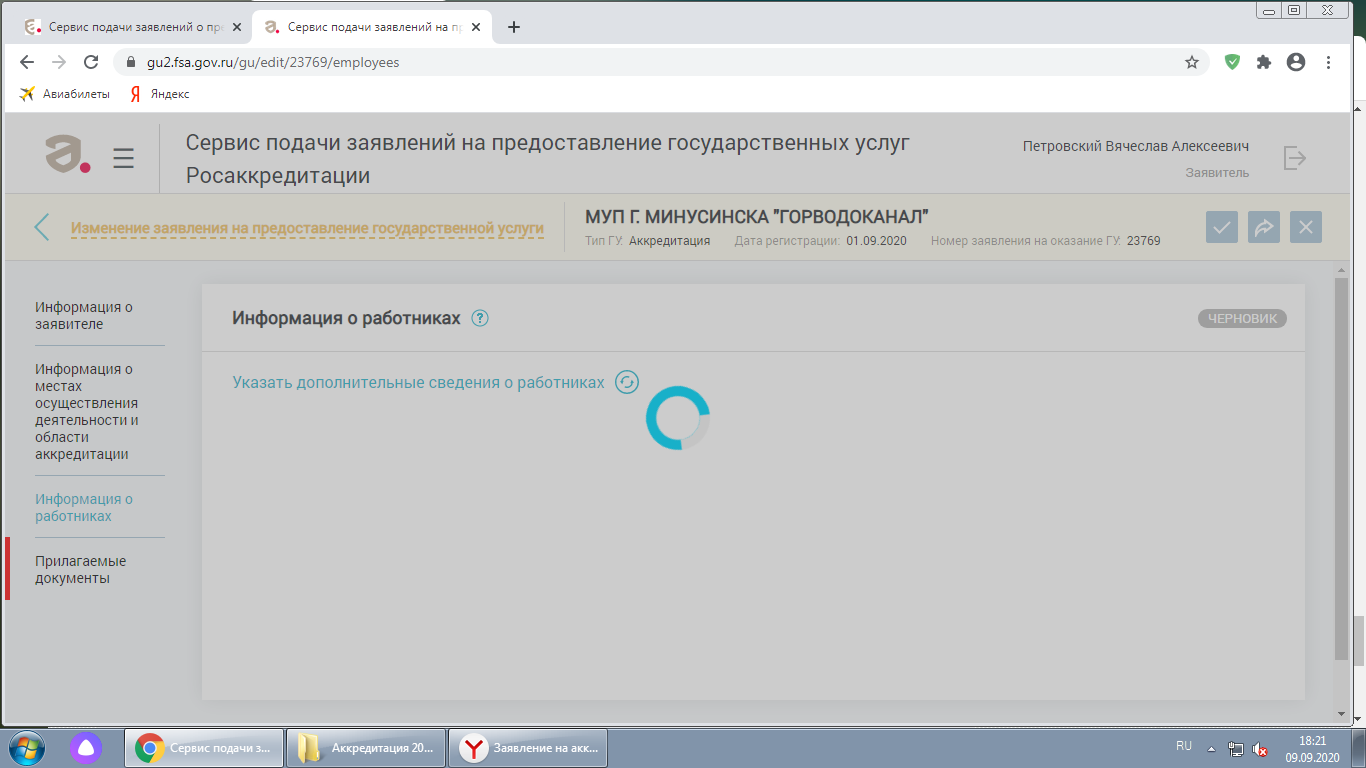Open Авиабилеты bookmark
Screen dimensions: 1366x768
coord(65,94)
